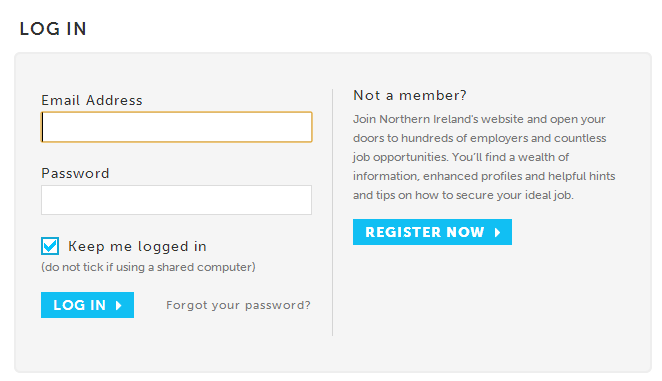The image size is (662, 381).
Task: Click the "secure your ideal job" text line
Action: 463,195
